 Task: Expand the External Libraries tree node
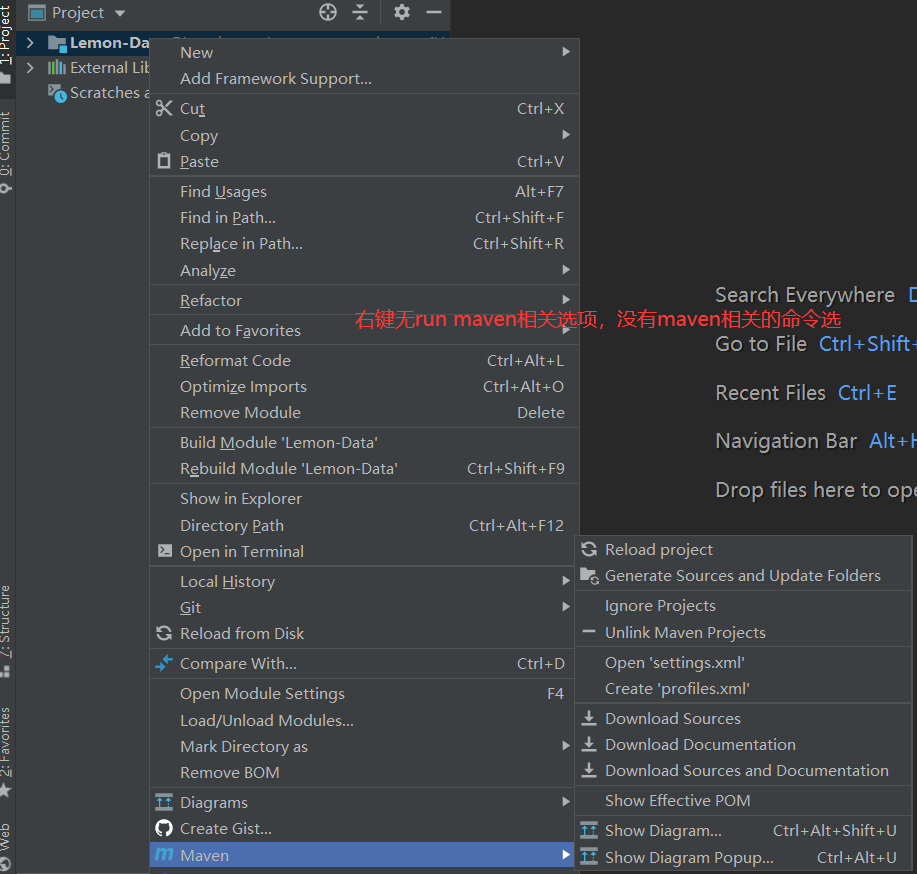[30, 68]
